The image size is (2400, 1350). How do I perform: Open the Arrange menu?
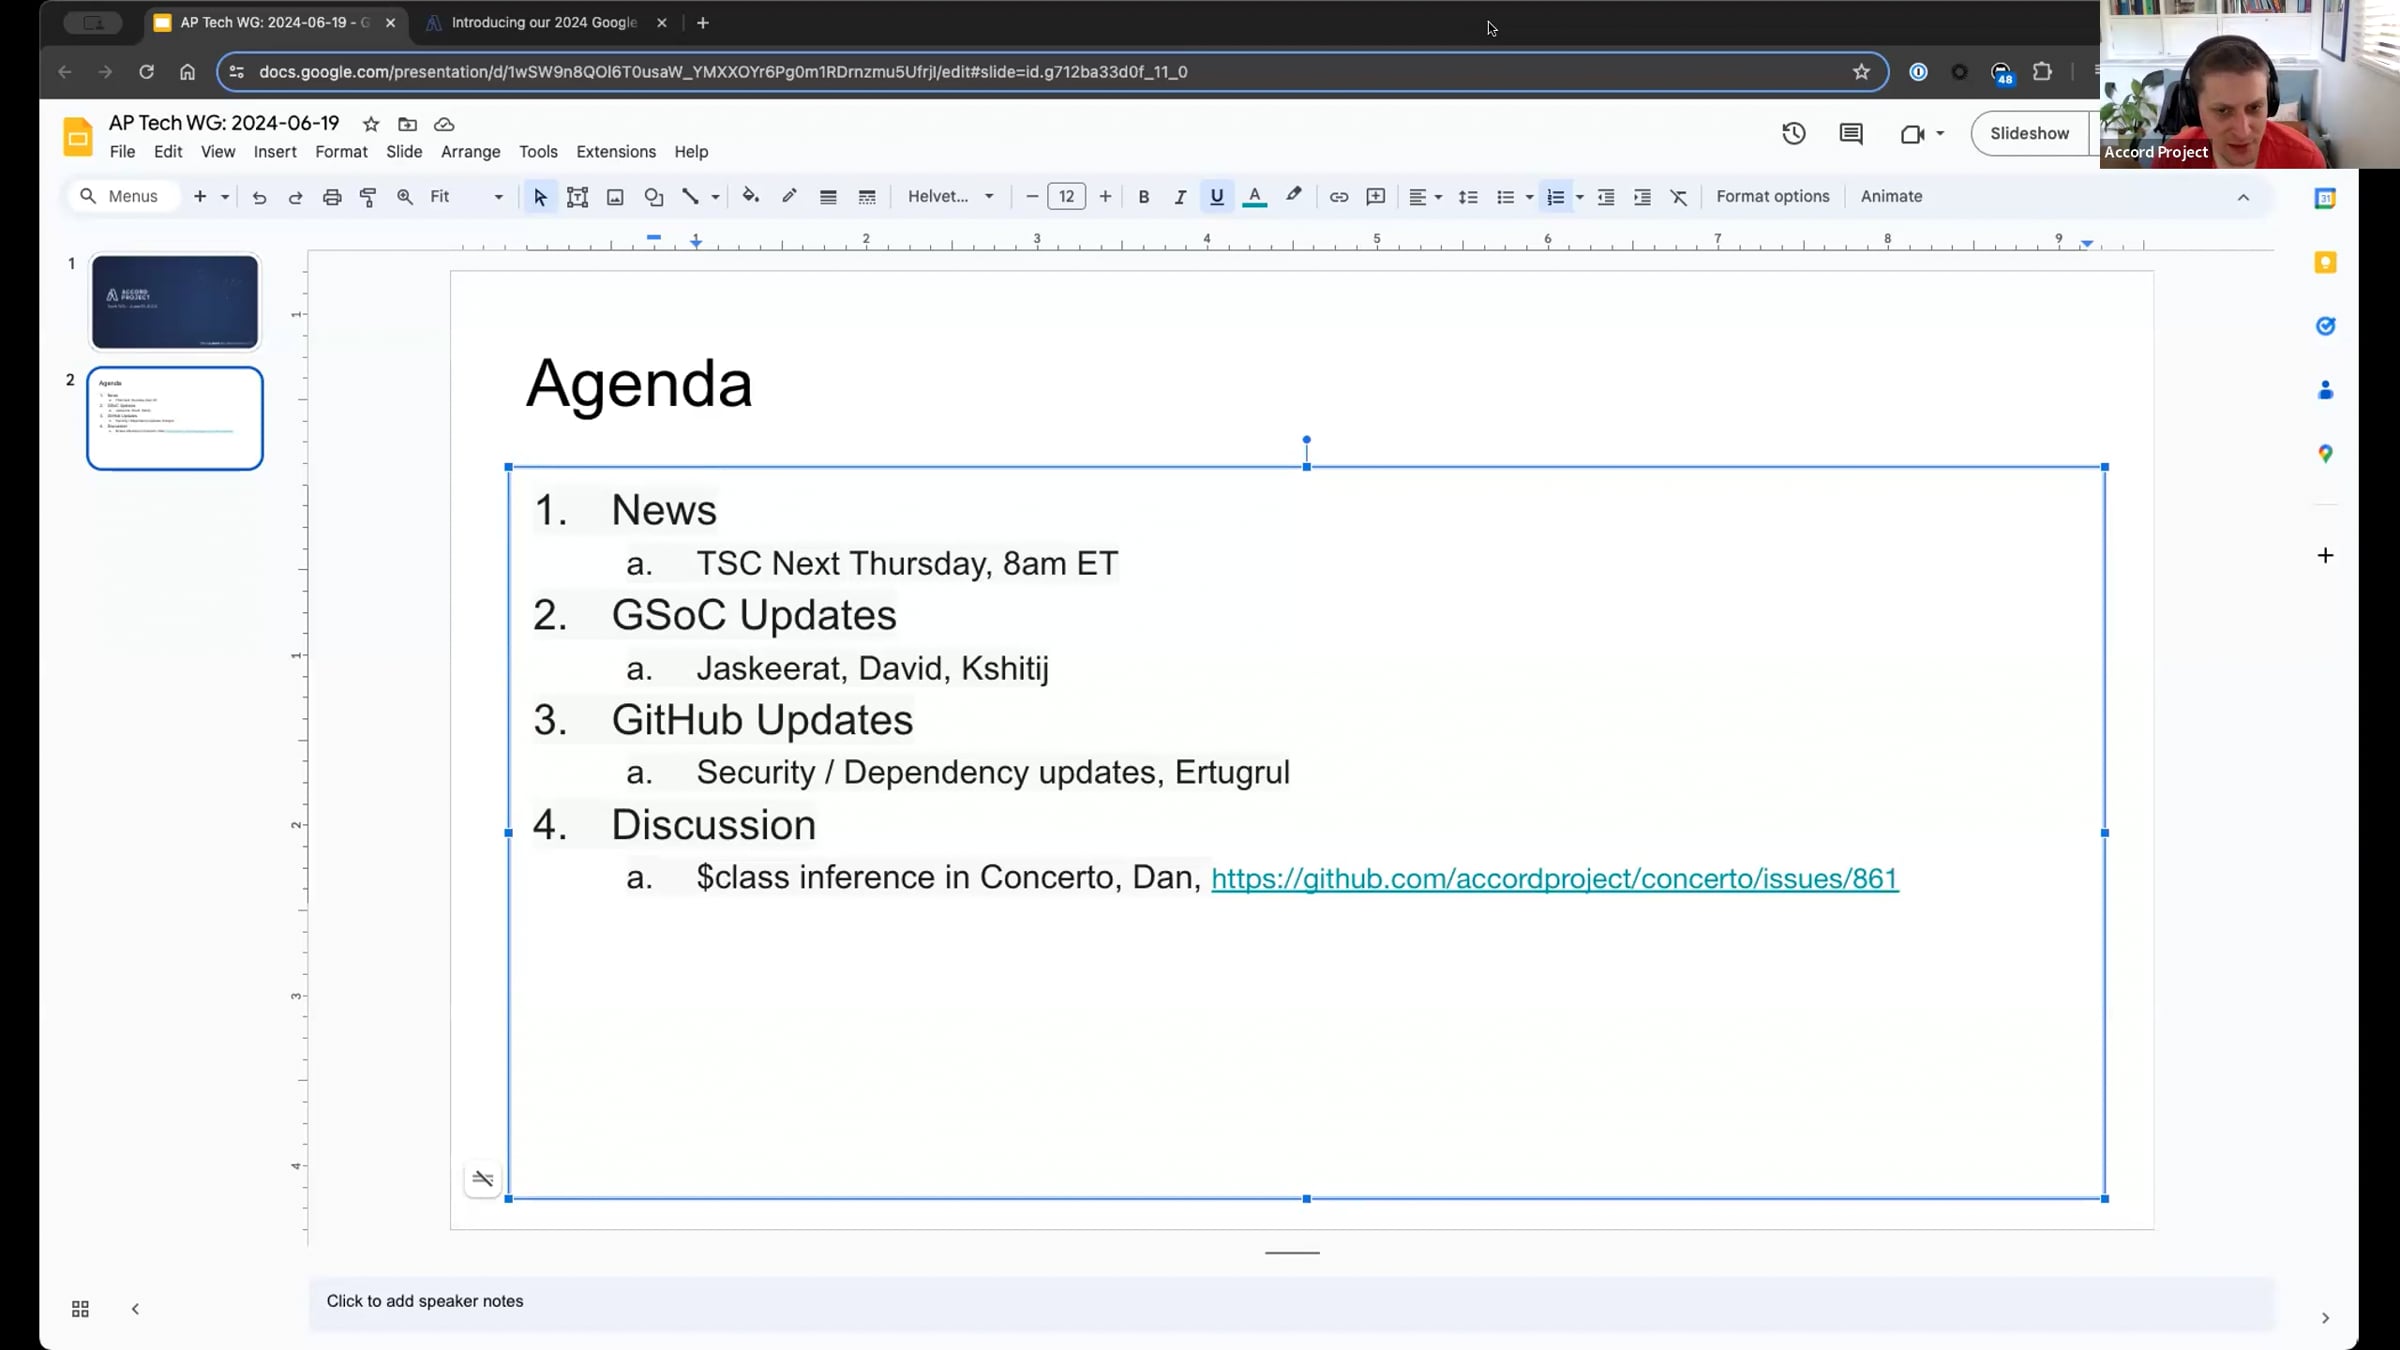click(x=470, y=152)
